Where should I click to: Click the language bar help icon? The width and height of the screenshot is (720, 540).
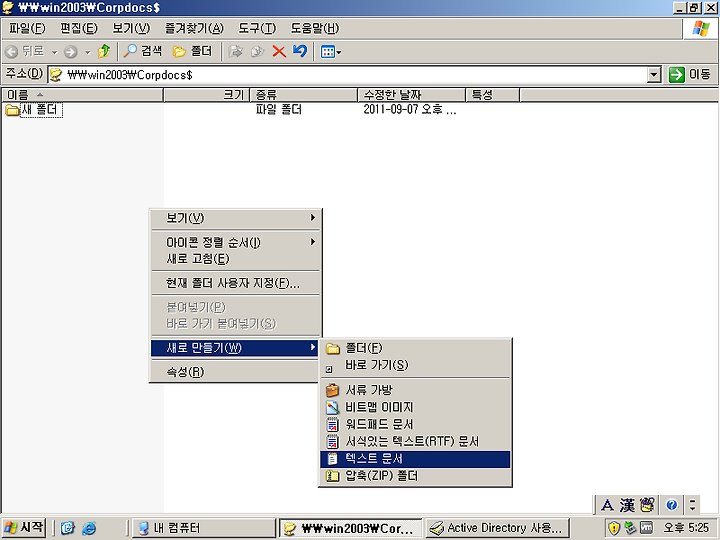[672, 506]
